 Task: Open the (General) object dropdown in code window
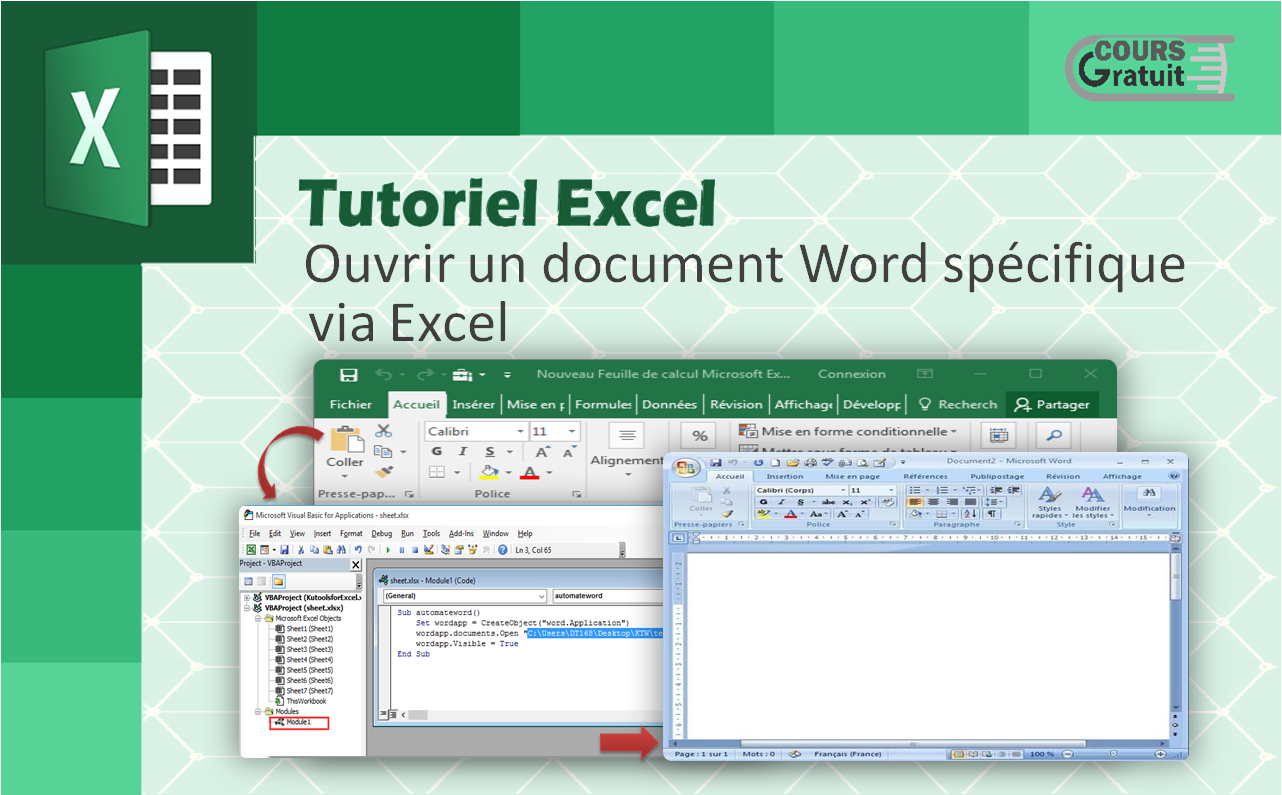(x=541, y=596)
